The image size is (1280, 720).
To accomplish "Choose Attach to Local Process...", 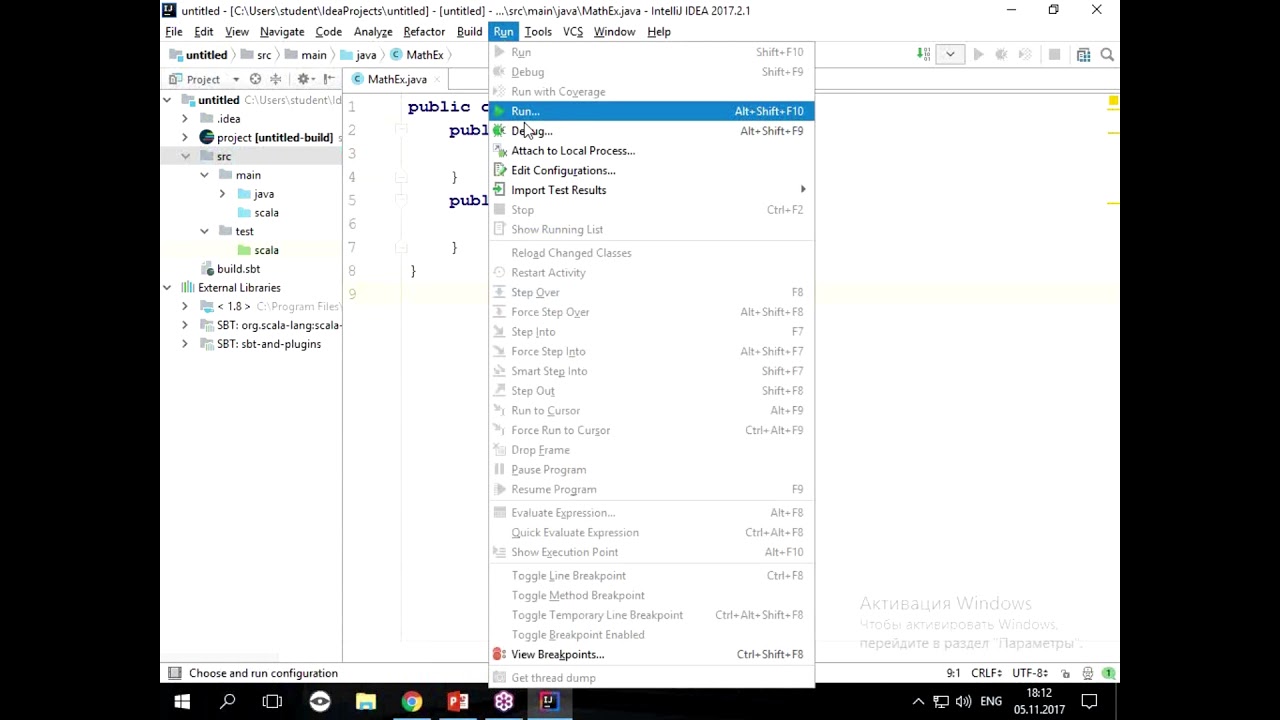I will (651, 151).
